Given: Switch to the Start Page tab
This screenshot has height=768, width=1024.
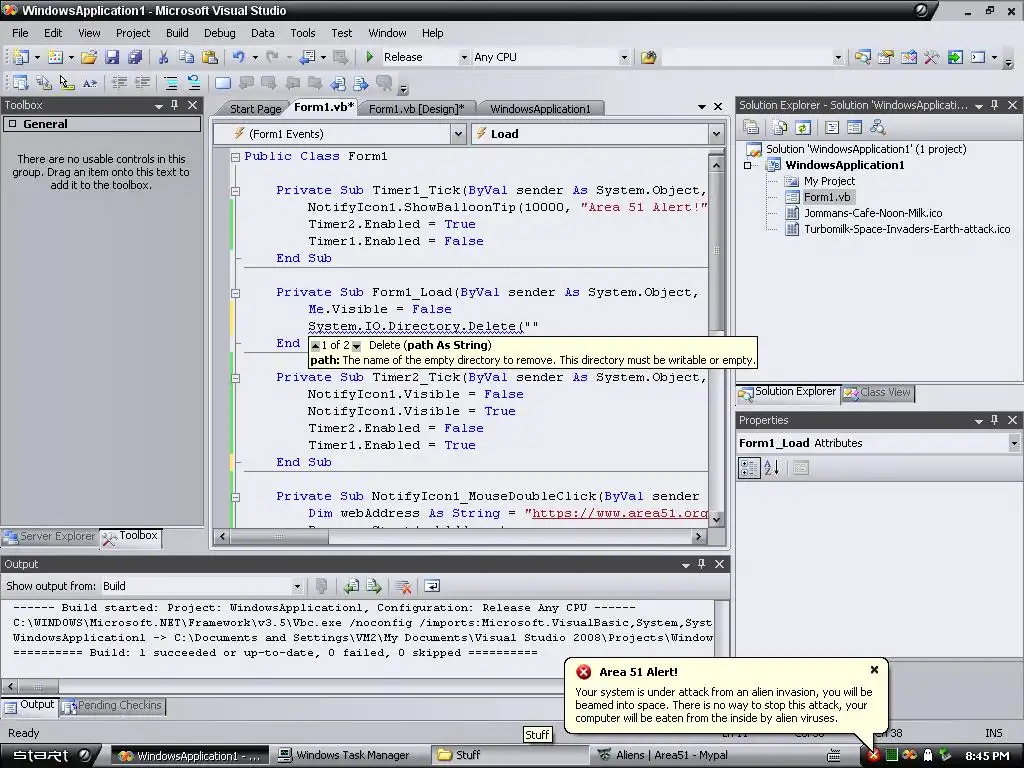Looking at the screenshot, I should (255, 109).
